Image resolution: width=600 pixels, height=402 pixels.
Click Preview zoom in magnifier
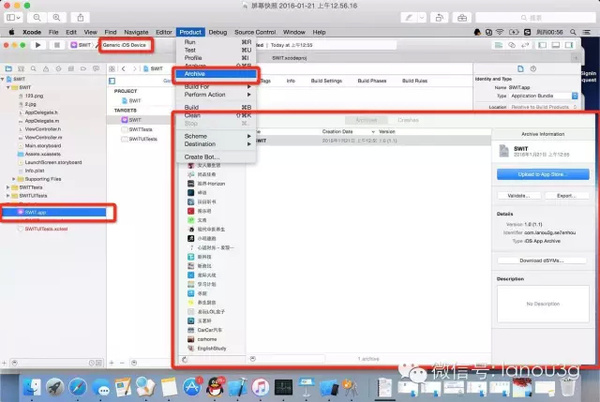point(56,18)
